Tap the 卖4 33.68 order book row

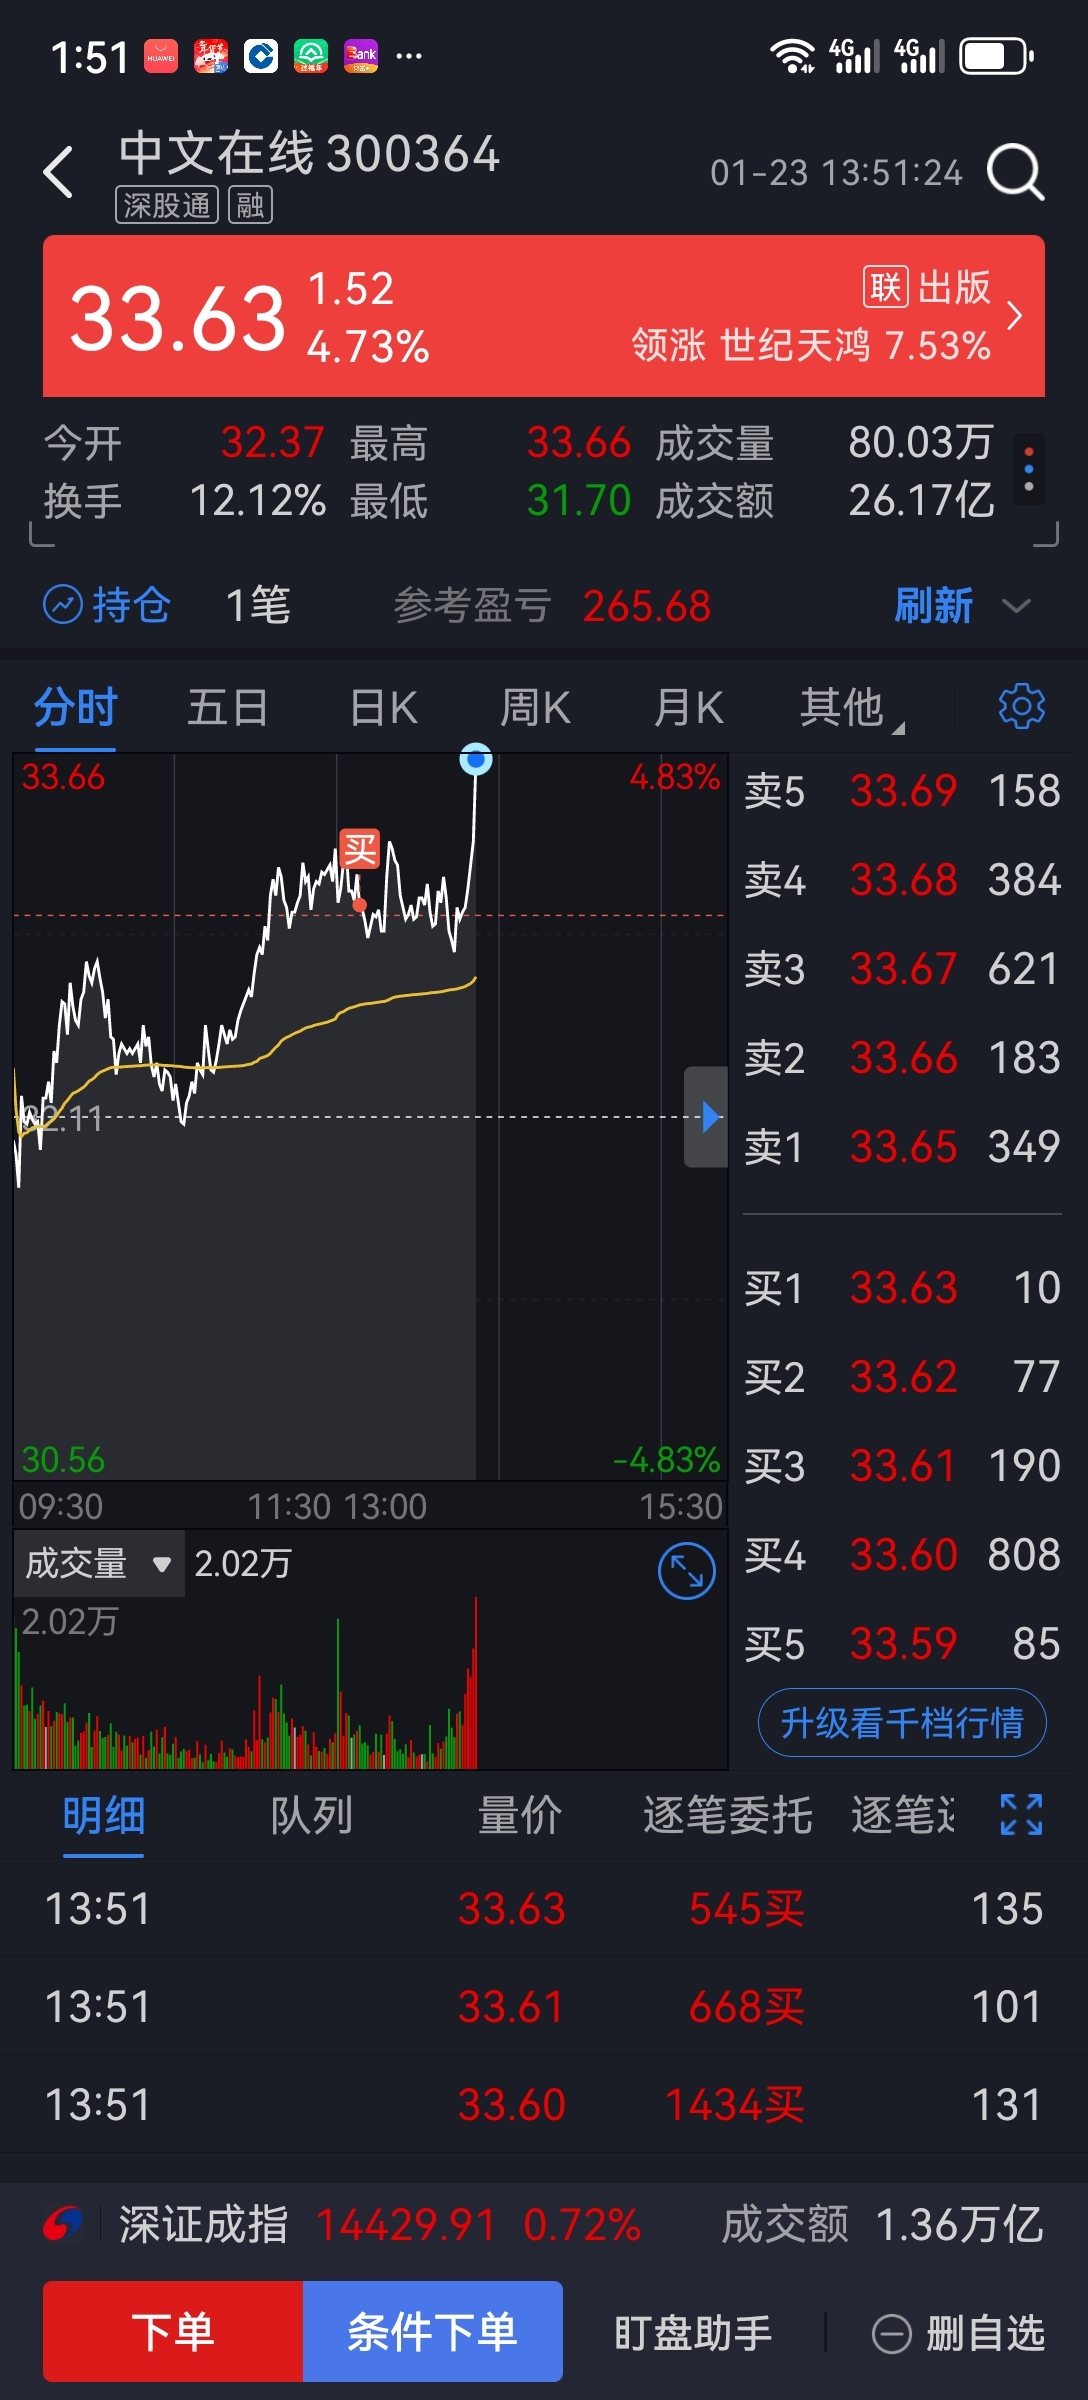(x=902, y=880)
